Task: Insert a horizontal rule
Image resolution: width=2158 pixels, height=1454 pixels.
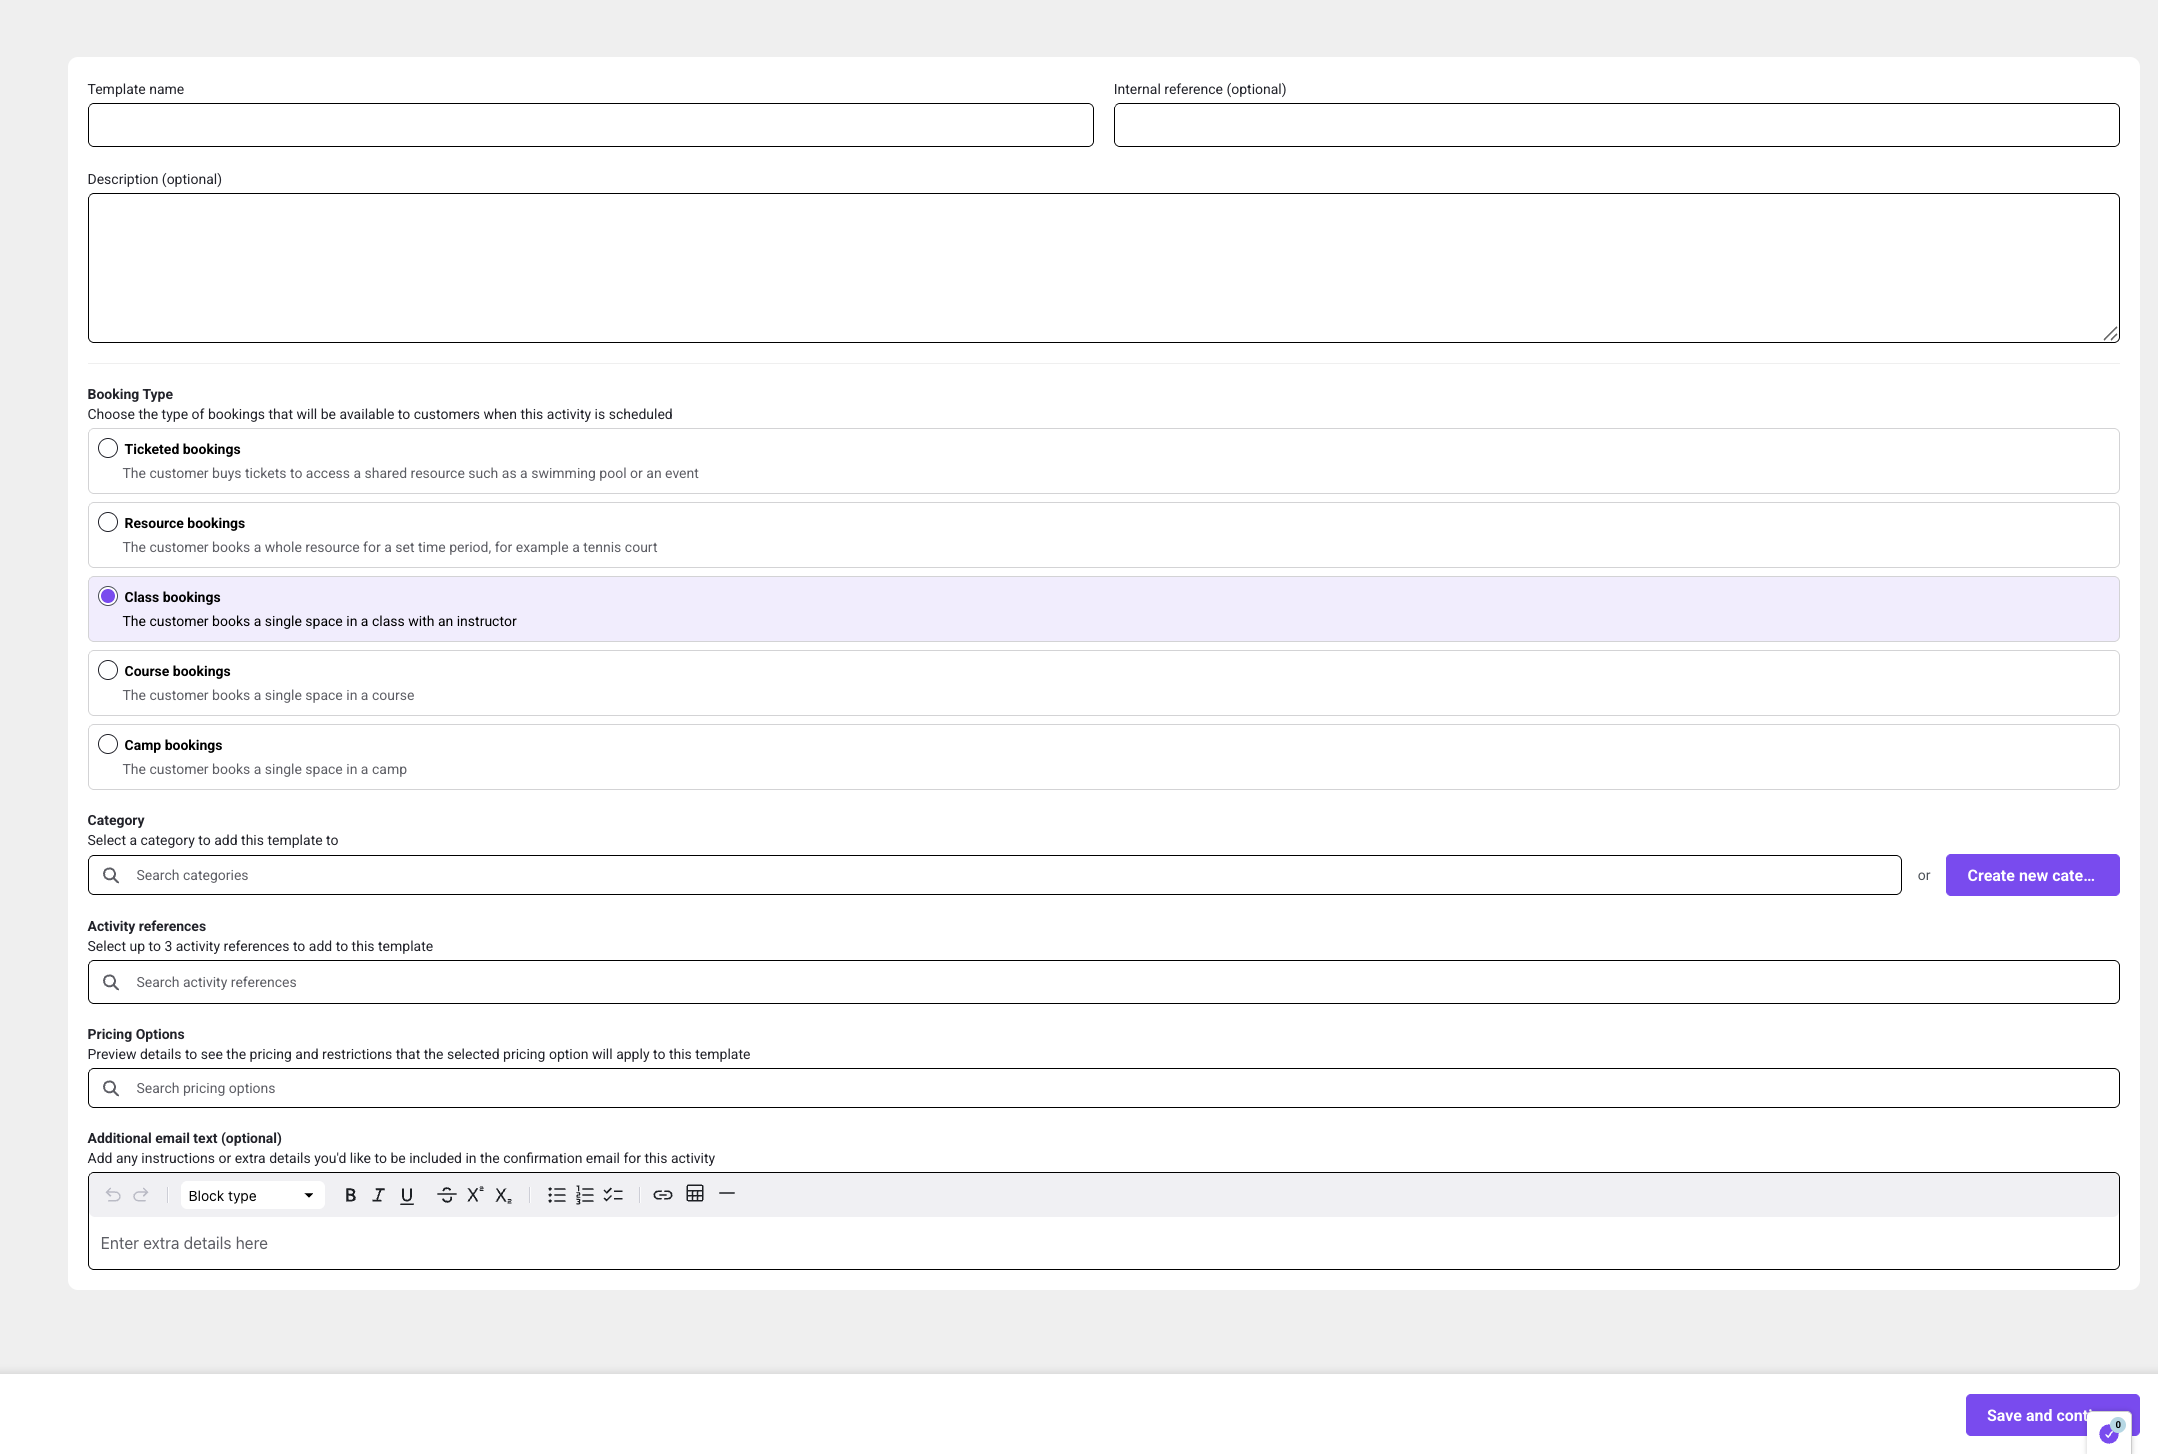Action: click(x=727, y=1194)
